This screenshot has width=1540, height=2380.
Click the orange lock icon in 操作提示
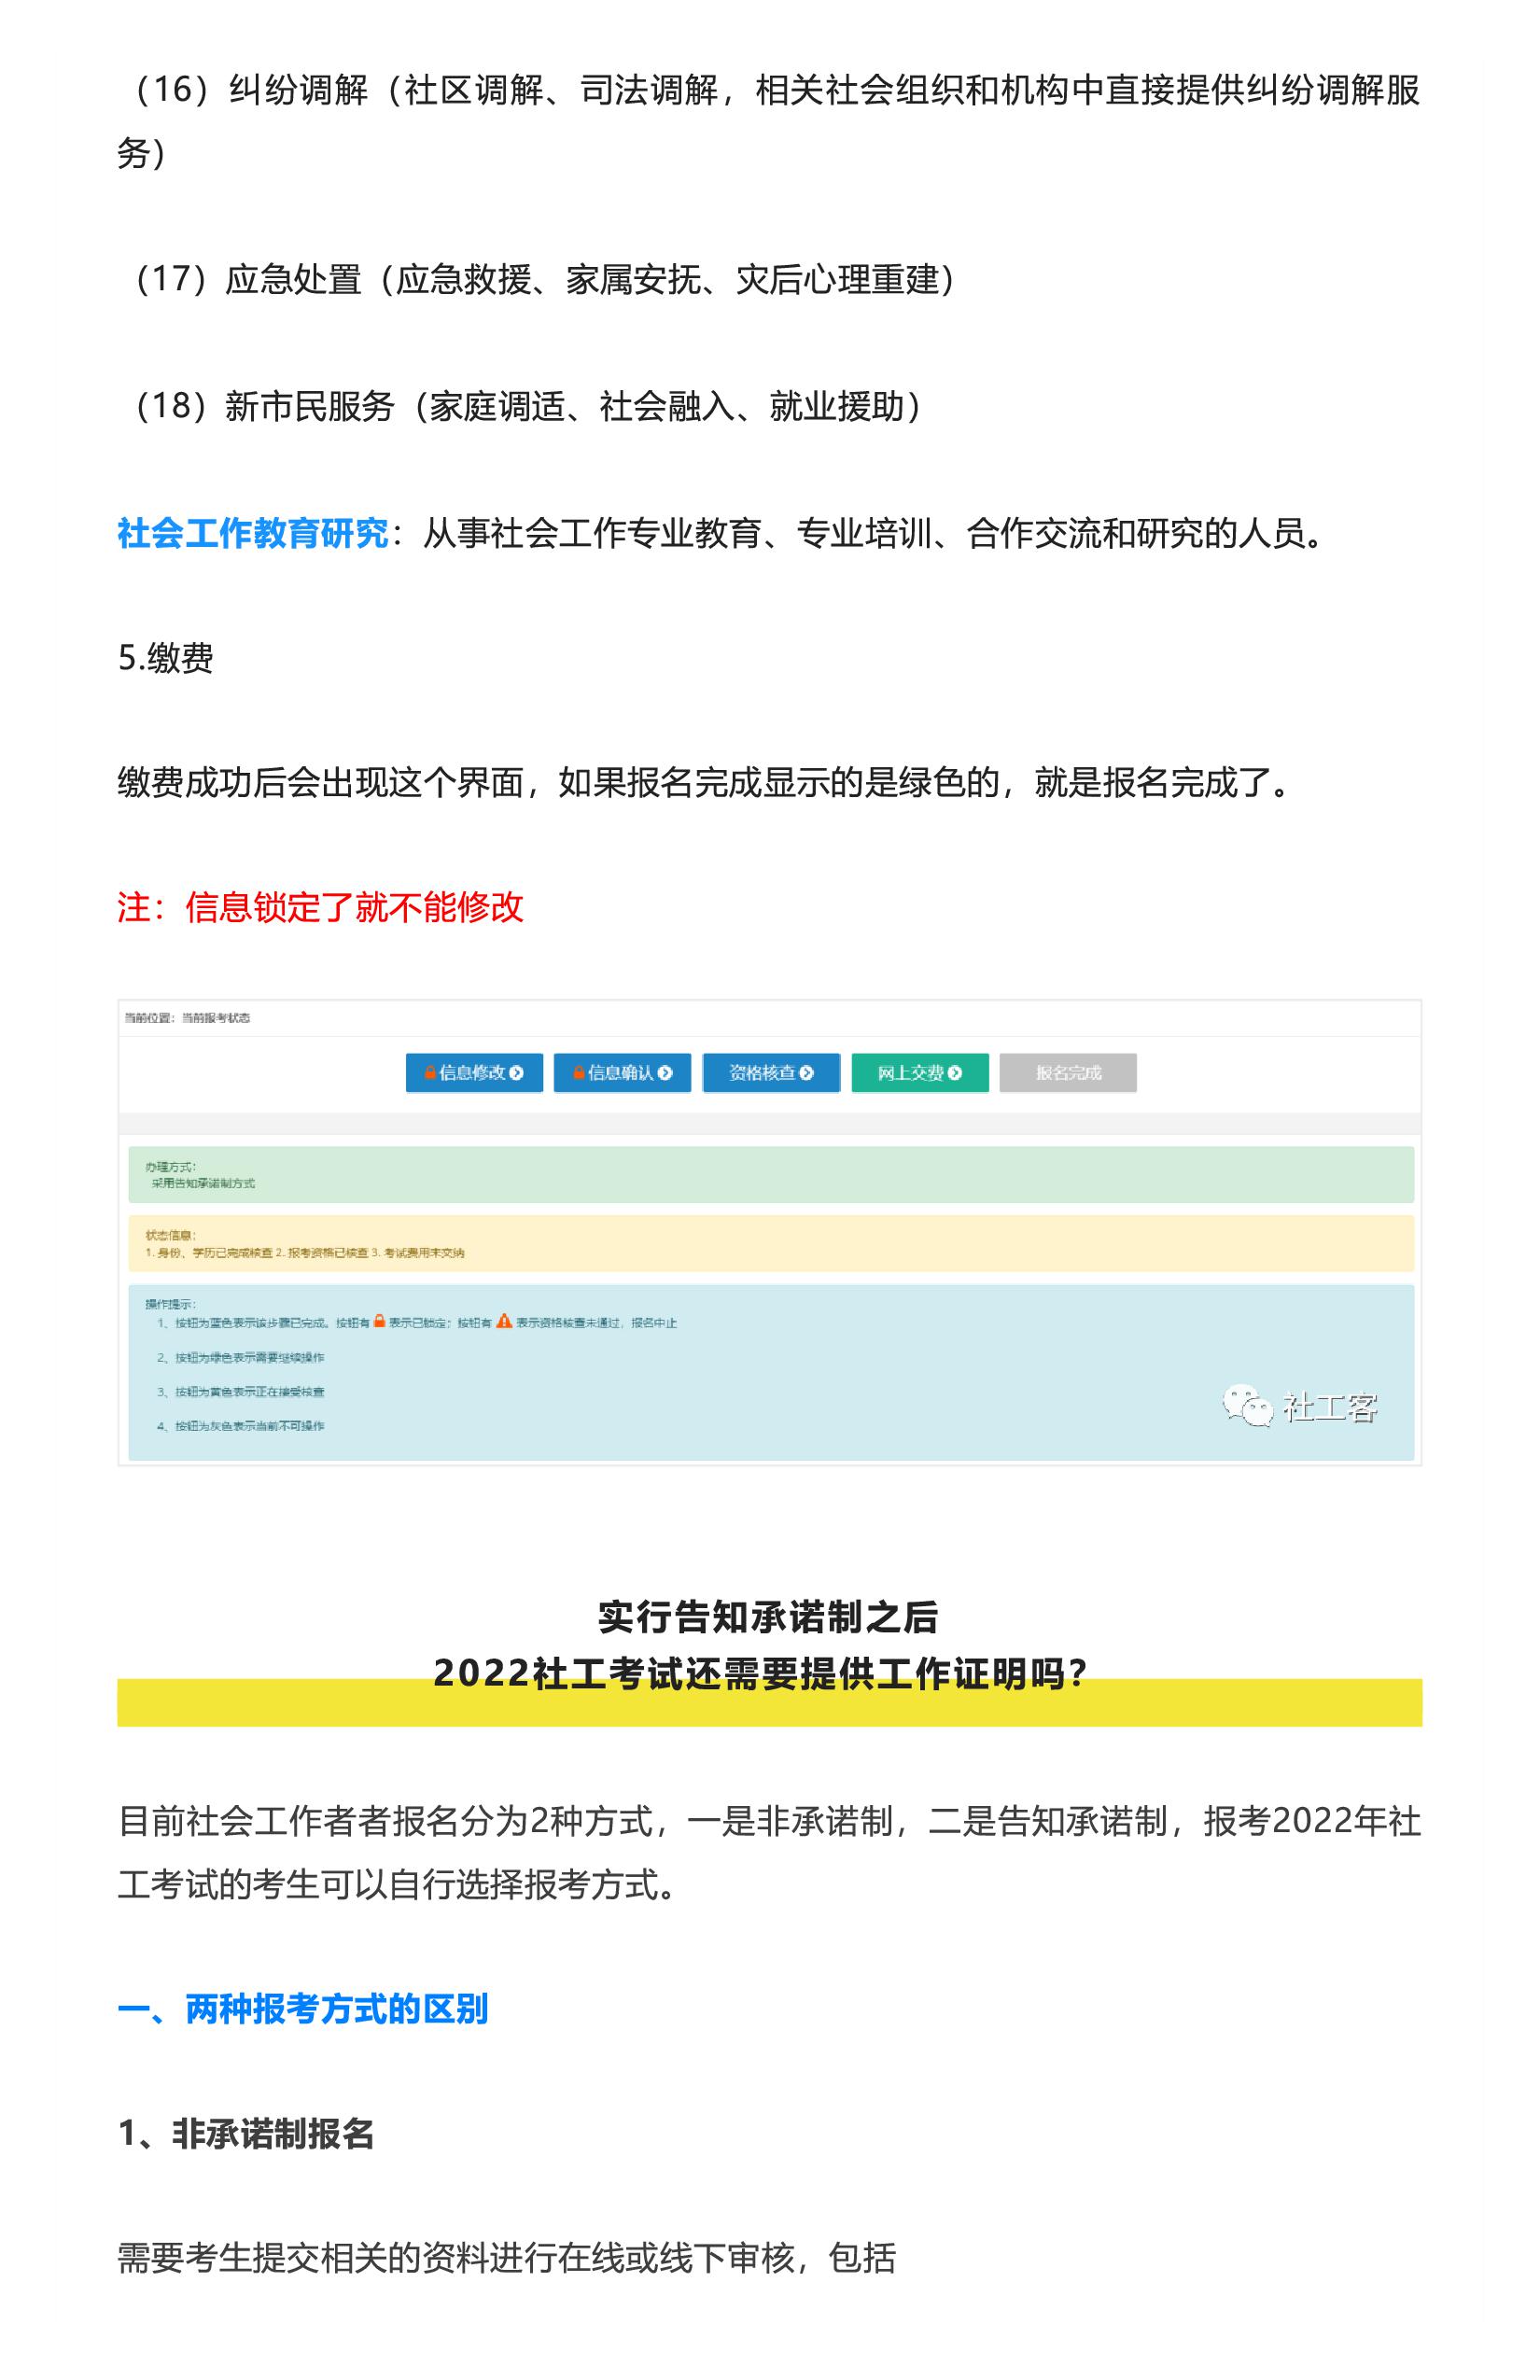tap(379, 1321)
